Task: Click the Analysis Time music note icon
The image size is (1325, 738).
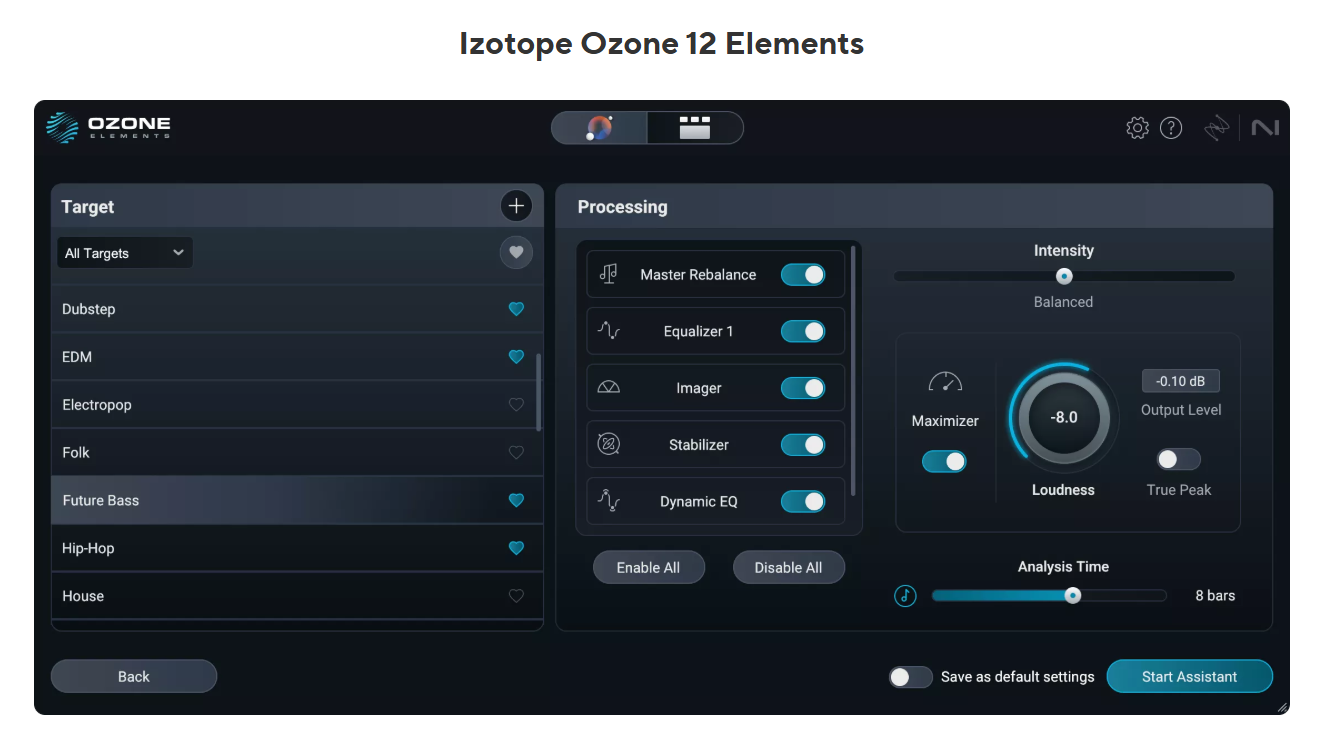Action: pos(905,596)
